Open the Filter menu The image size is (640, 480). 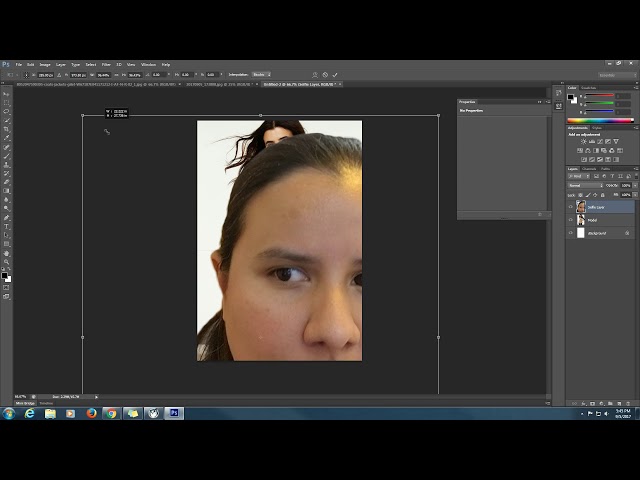[x=106, y=64]
